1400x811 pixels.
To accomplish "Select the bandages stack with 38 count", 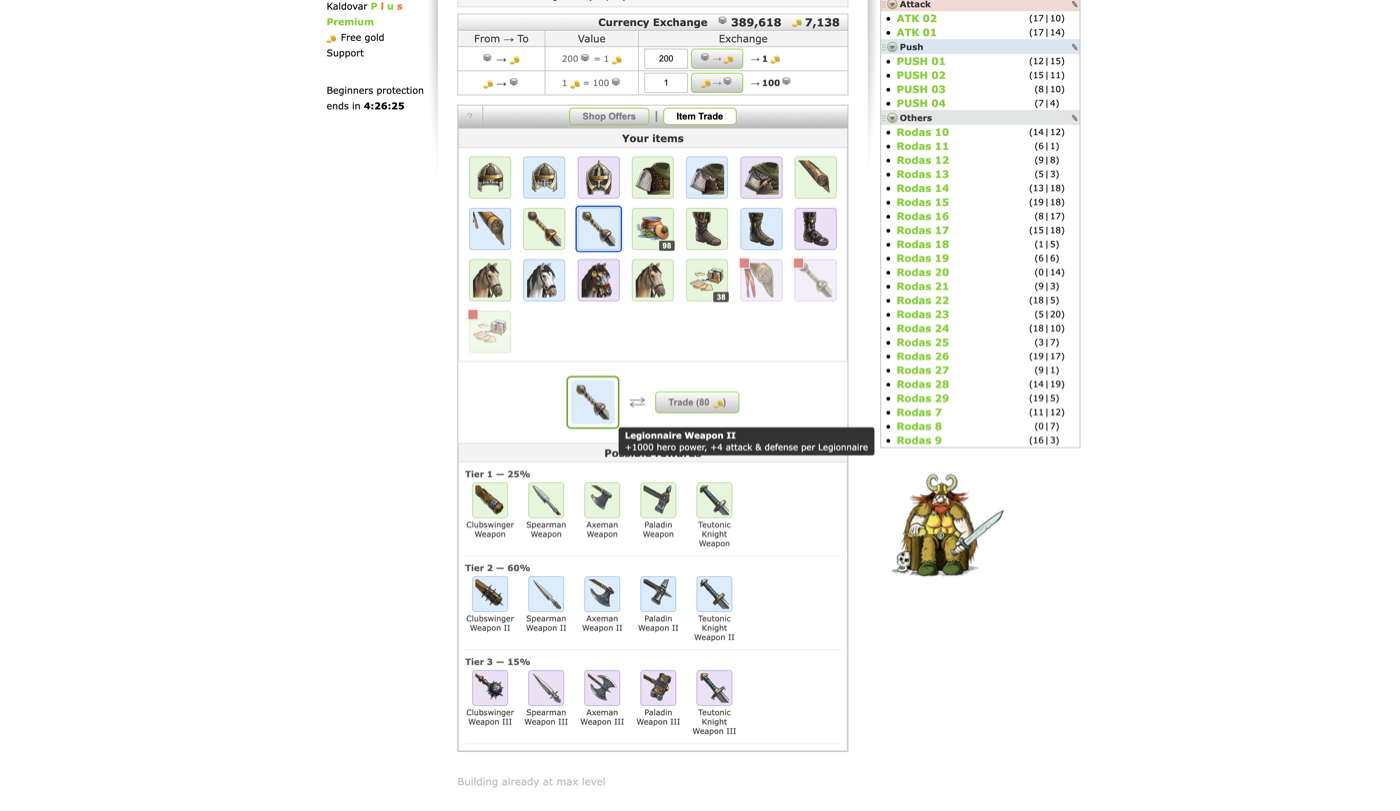I will point(707,280).
